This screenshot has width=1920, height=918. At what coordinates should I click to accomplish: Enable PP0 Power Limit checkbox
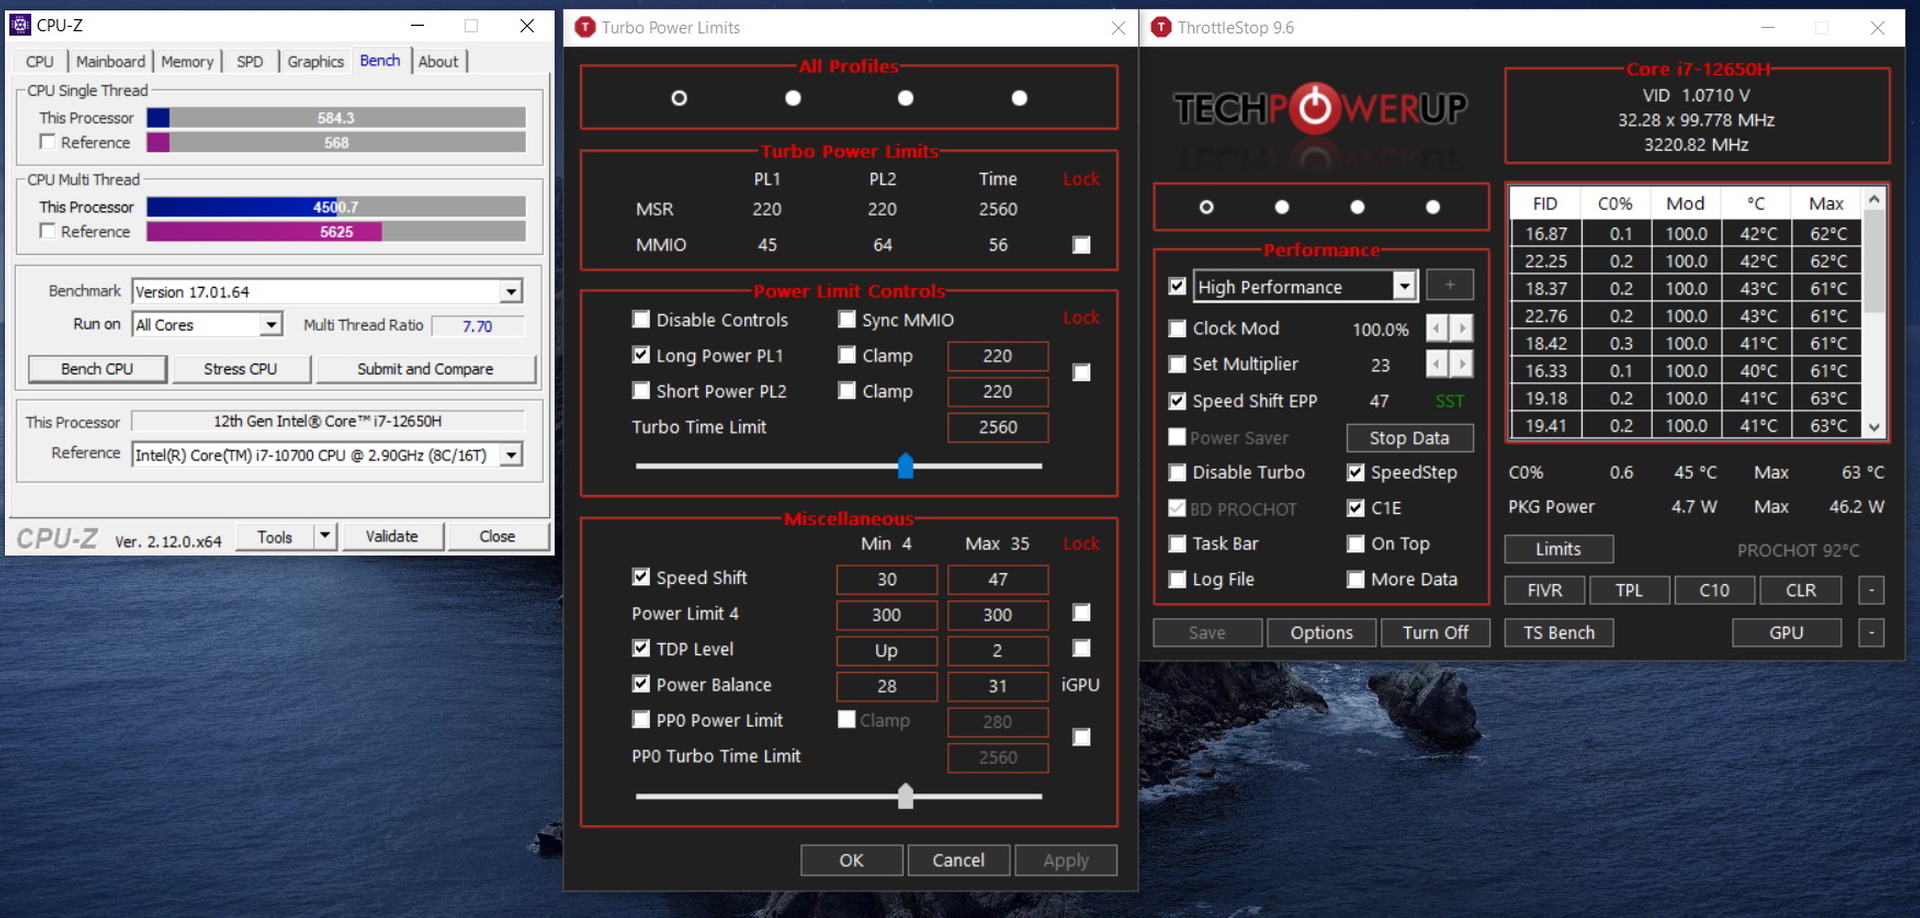tap(641, 720)
